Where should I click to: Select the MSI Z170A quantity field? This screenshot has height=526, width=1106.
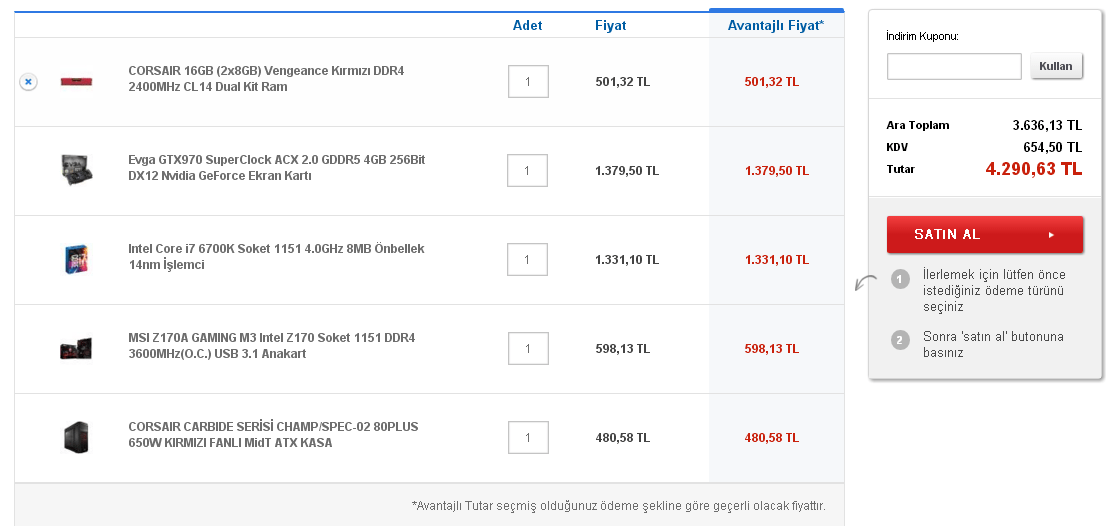(528, 349)
